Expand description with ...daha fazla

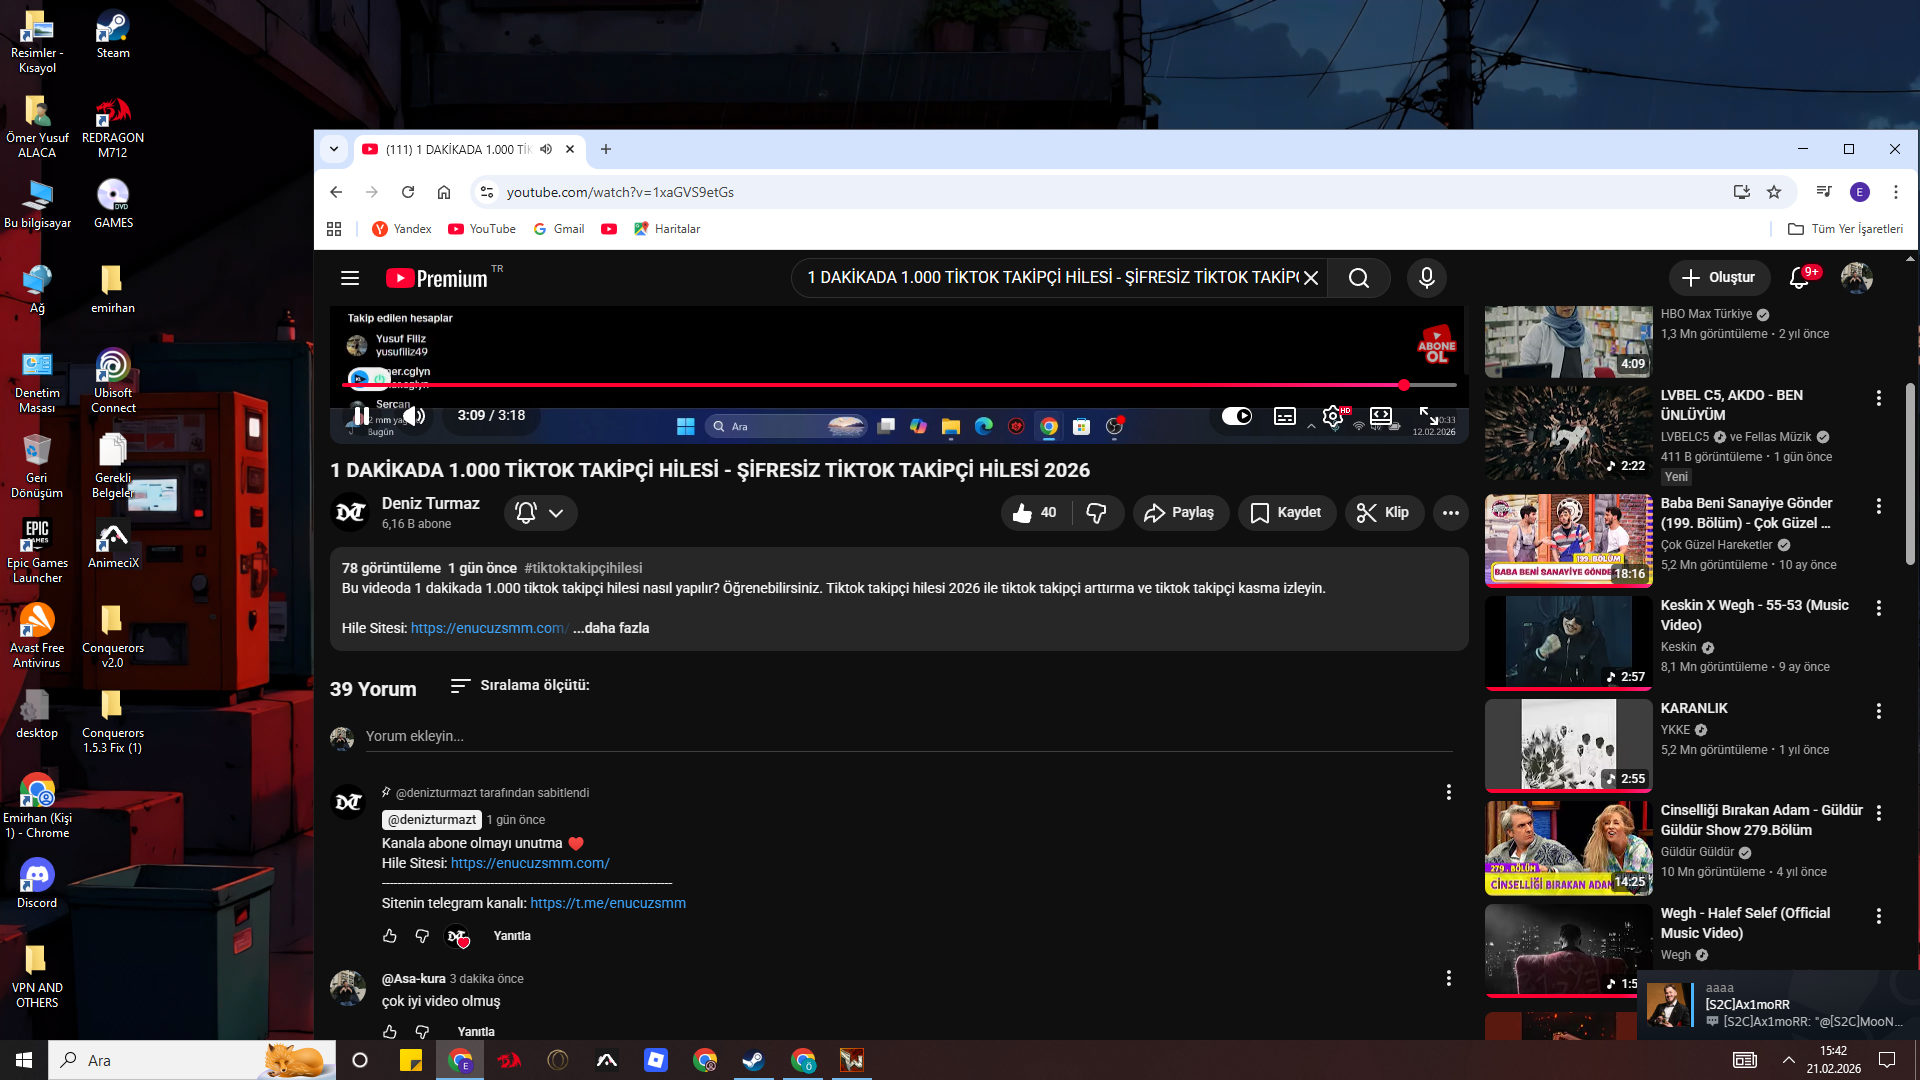[x=611, y=628]
